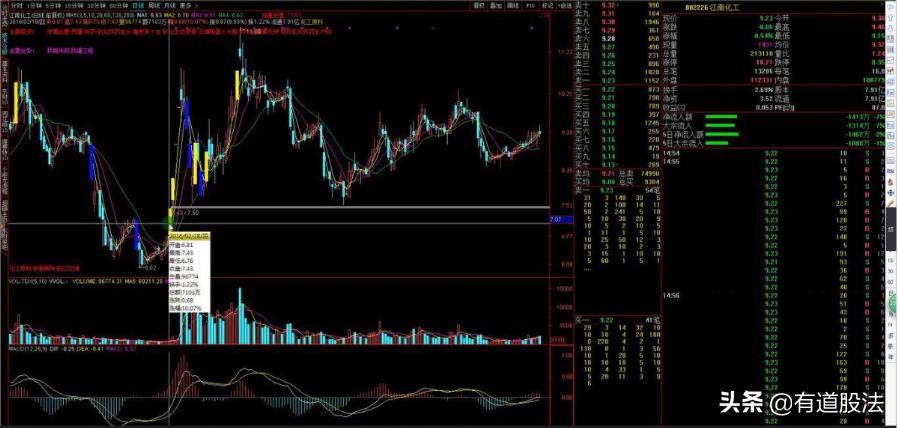Click the 标记 mark button

pyautogui.click(x=548, y=5)
